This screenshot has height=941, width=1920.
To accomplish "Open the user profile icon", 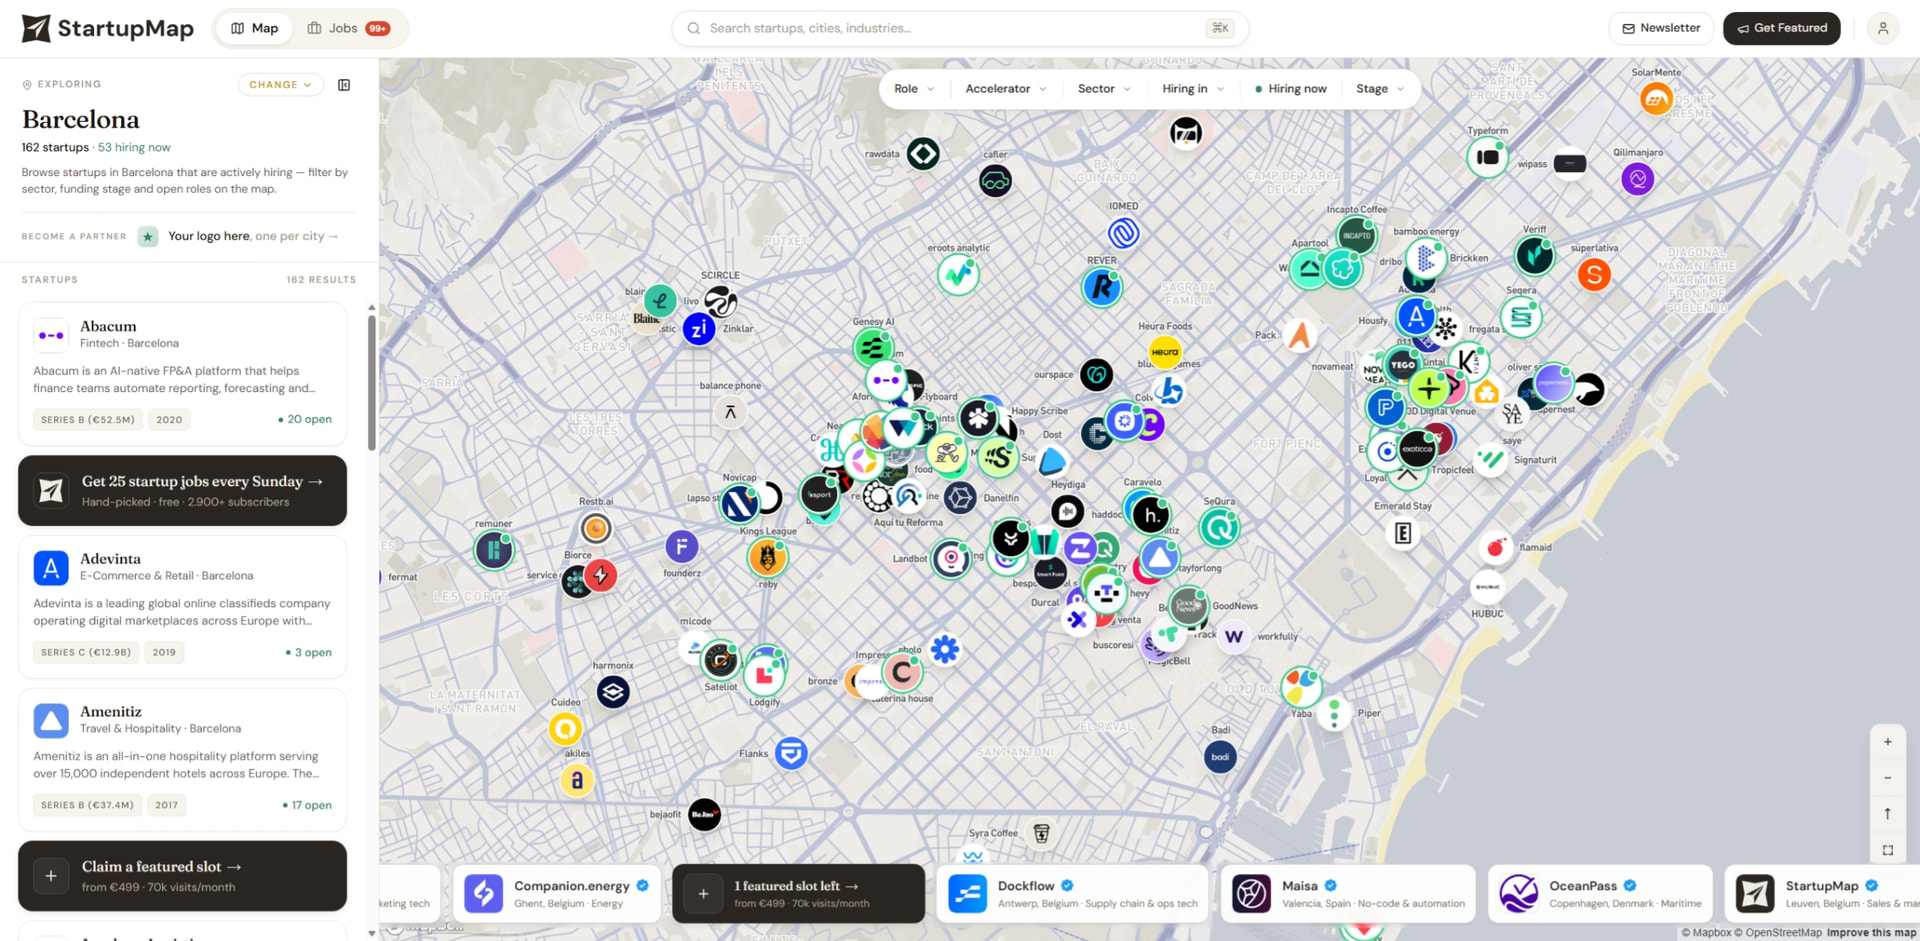I will coord(1883,28).
